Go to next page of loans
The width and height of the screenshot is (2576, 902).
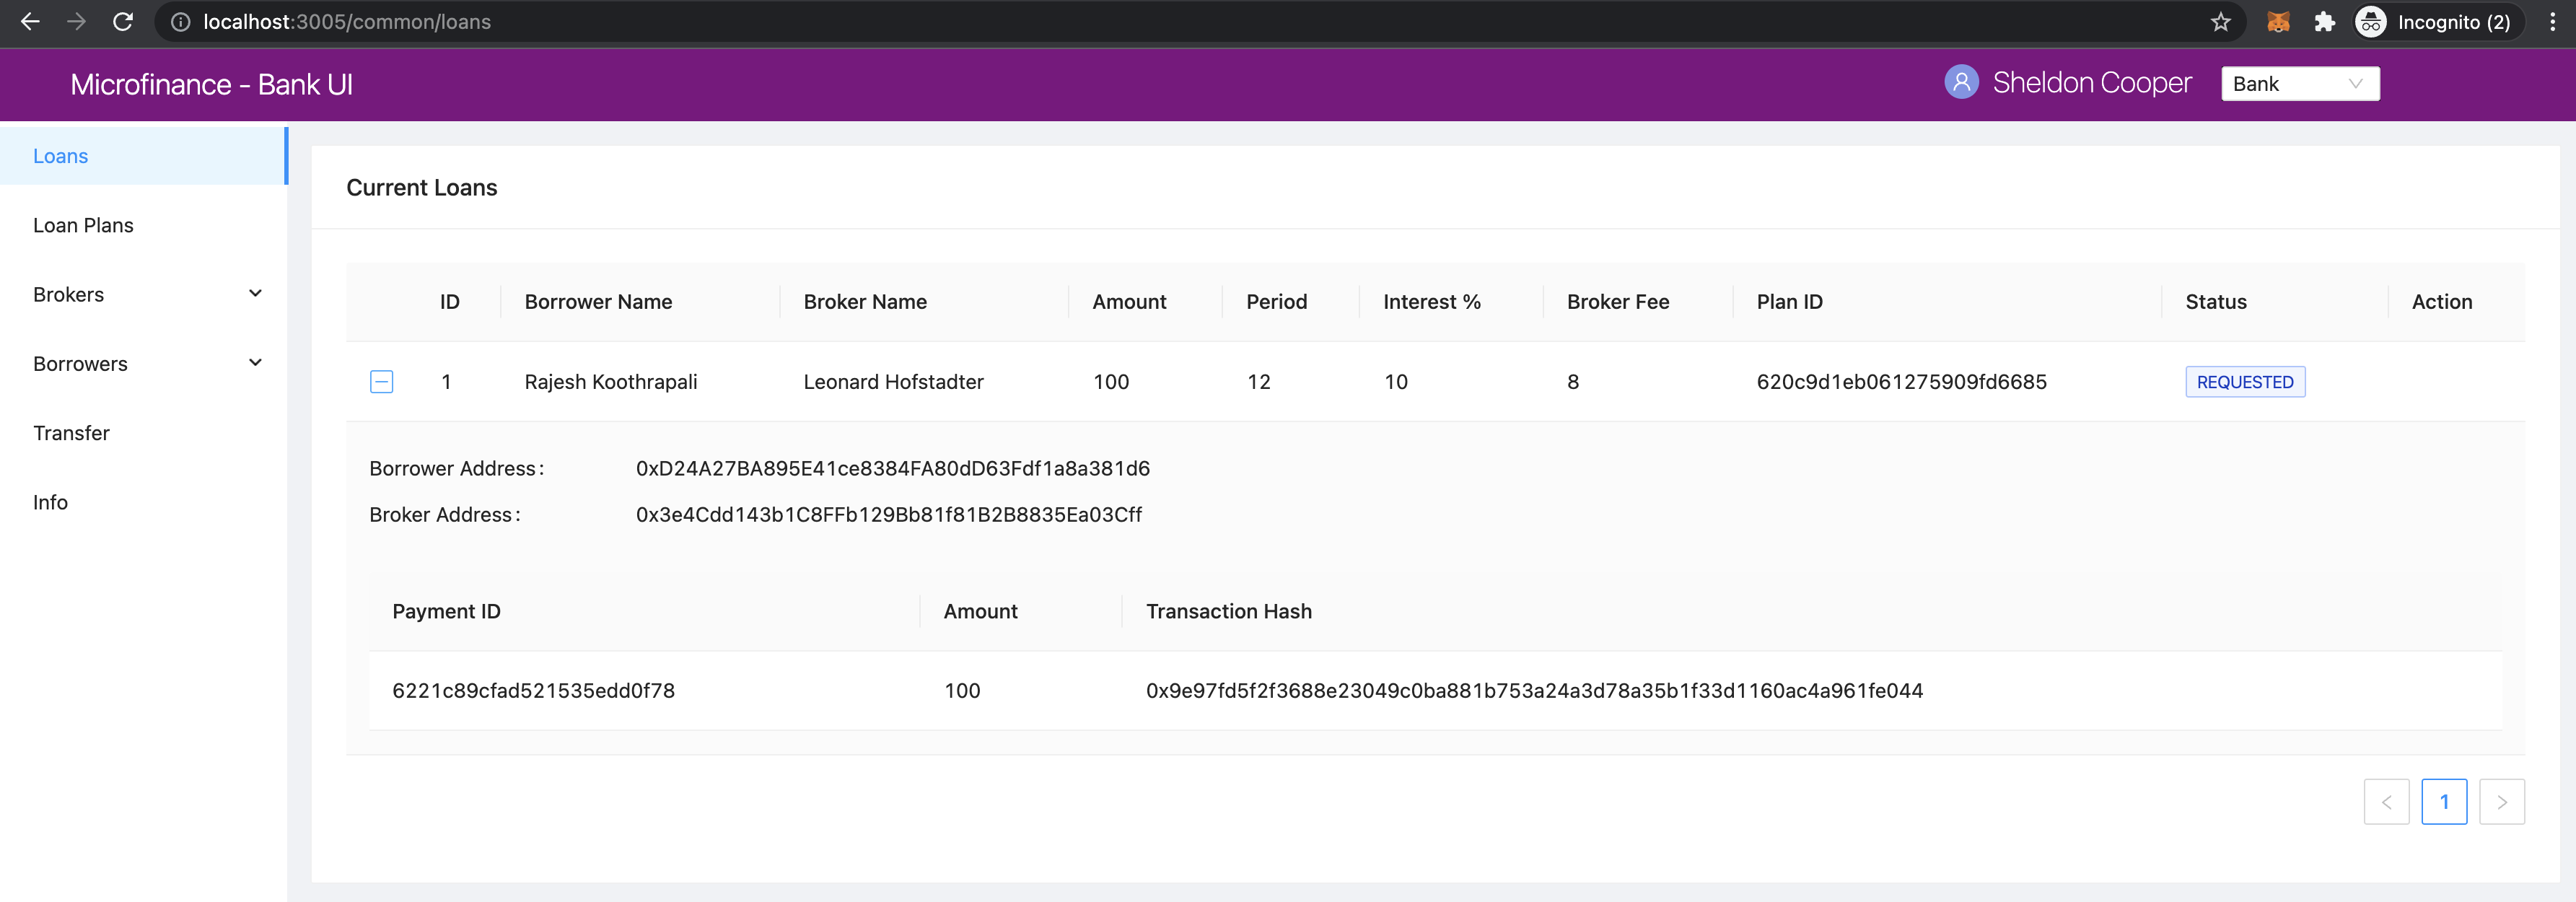(2502, 802)
